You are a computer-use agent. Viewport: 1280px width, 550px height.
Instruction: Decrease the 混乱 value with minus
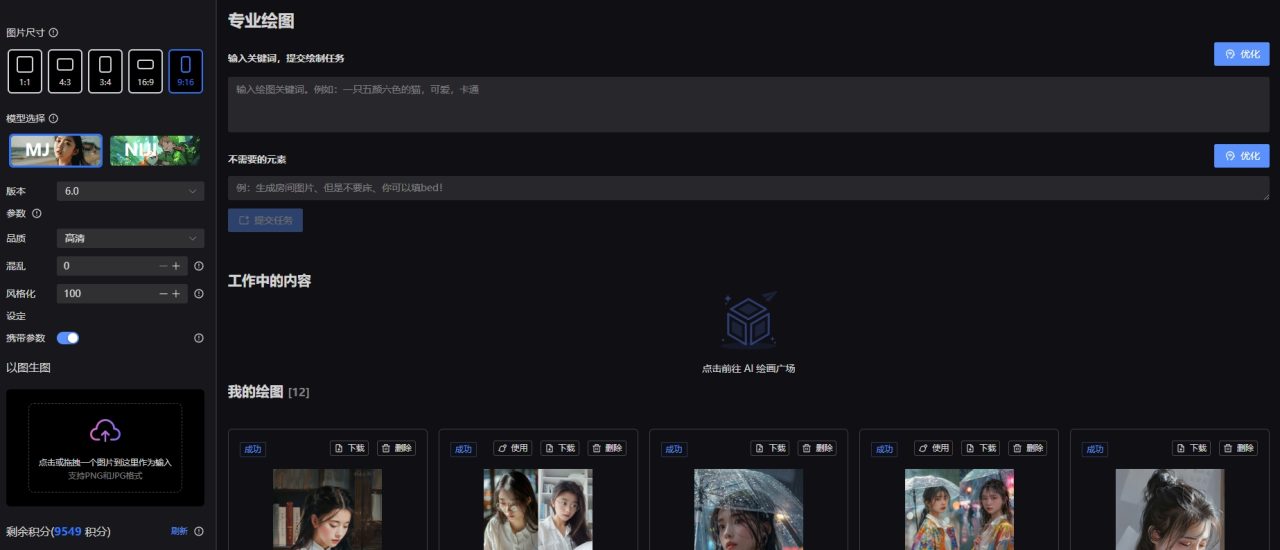[163, 266]
